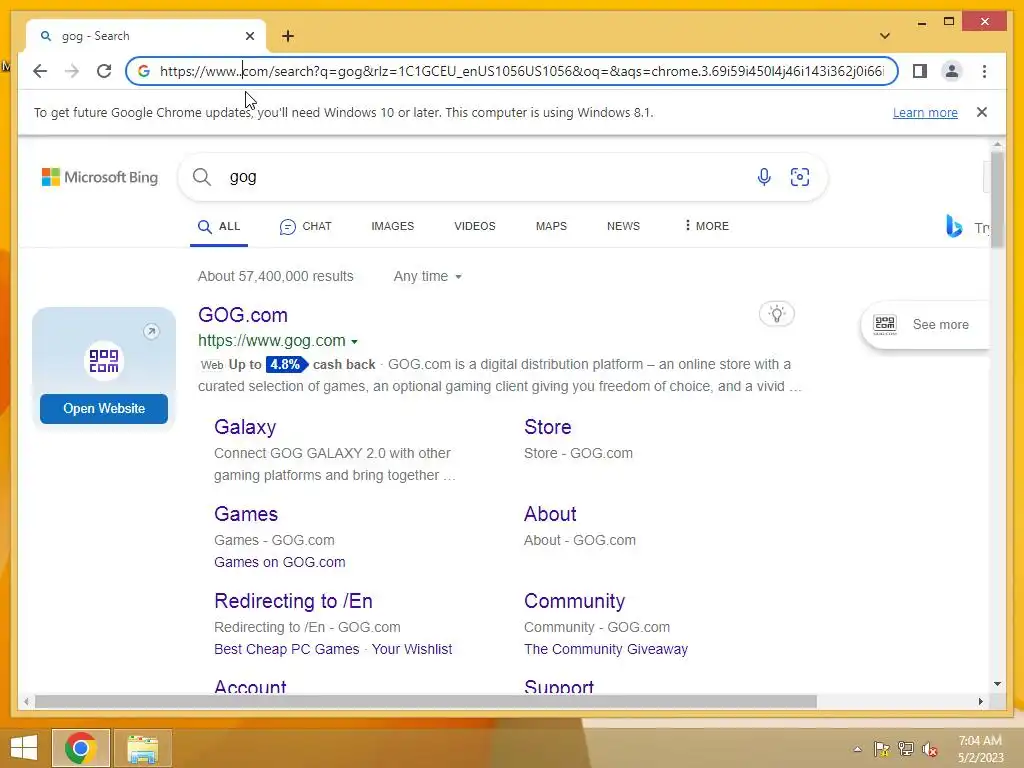Click the scroll right arrow
This screenshot has height=768, width=1024.
(980, 701)
